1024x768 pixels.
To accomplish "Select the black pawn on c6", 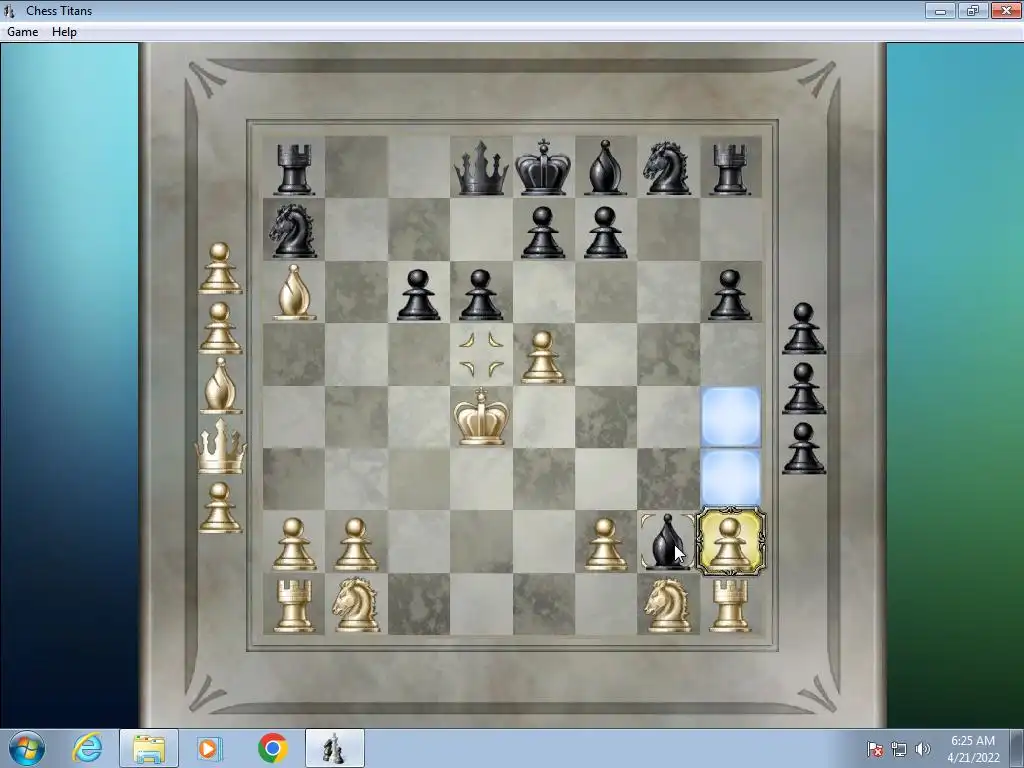I will pos(418,295).
